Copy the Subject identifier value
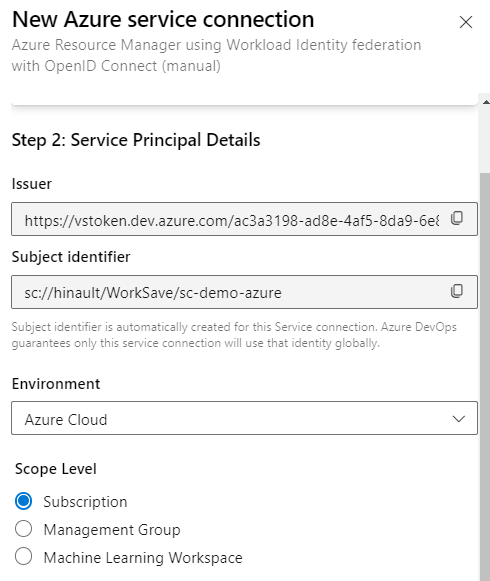This screenshot has width=490, height=581. click(x=457, y=291)
